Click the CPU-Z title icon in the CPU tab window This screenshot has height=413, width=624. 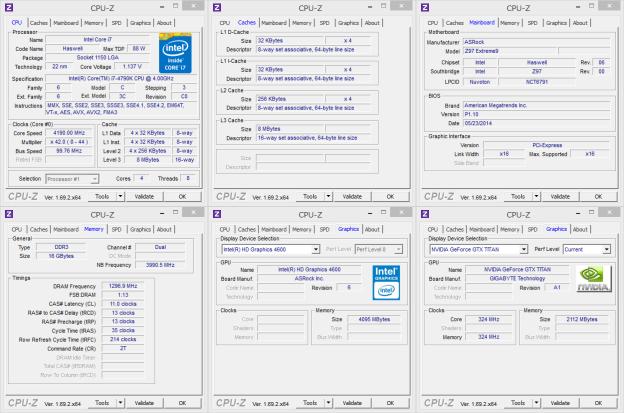[x=9, y=7]
